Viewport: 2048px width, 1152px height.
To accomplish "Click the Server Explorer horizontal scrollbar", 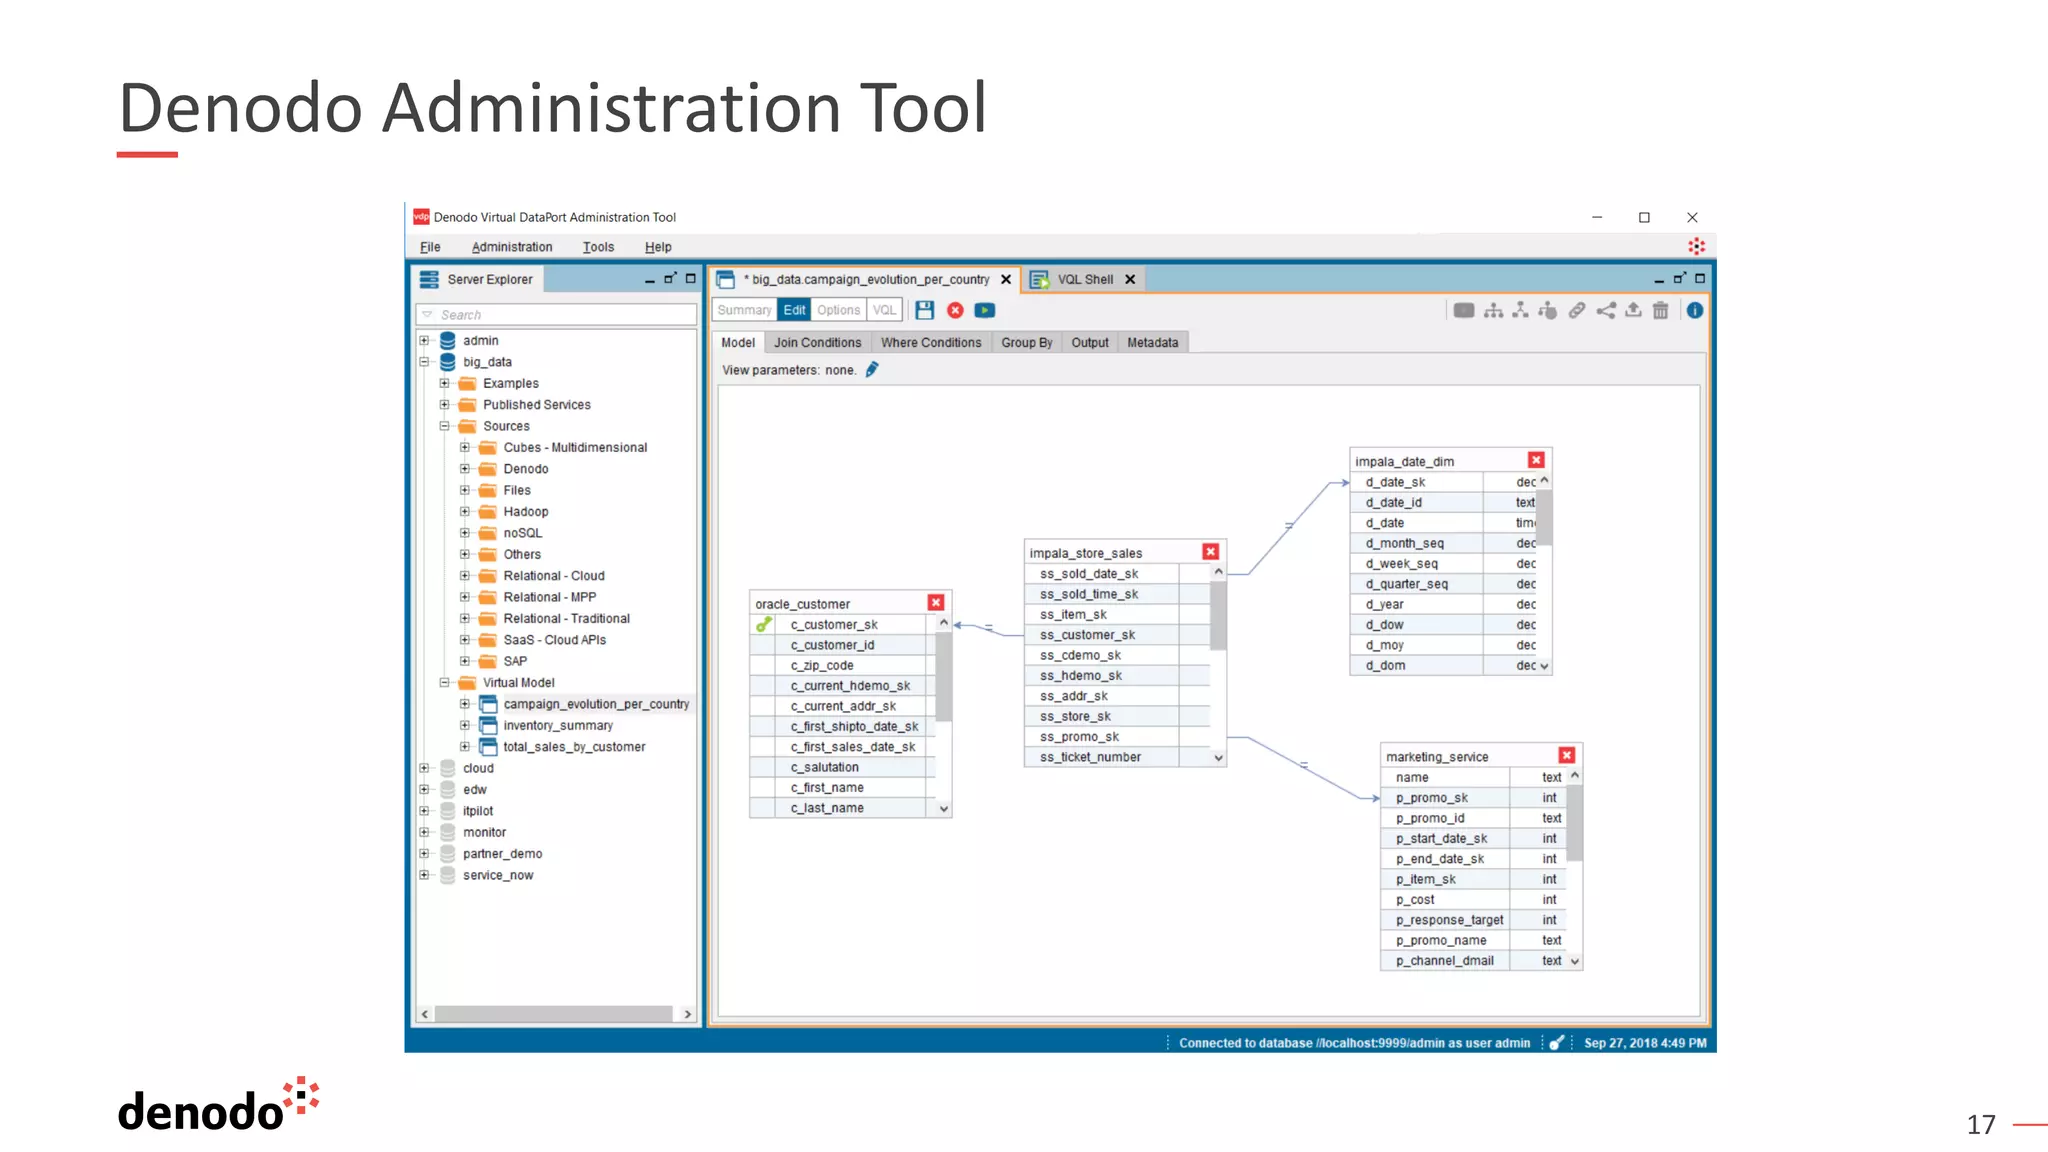I will pos(555,1014).
